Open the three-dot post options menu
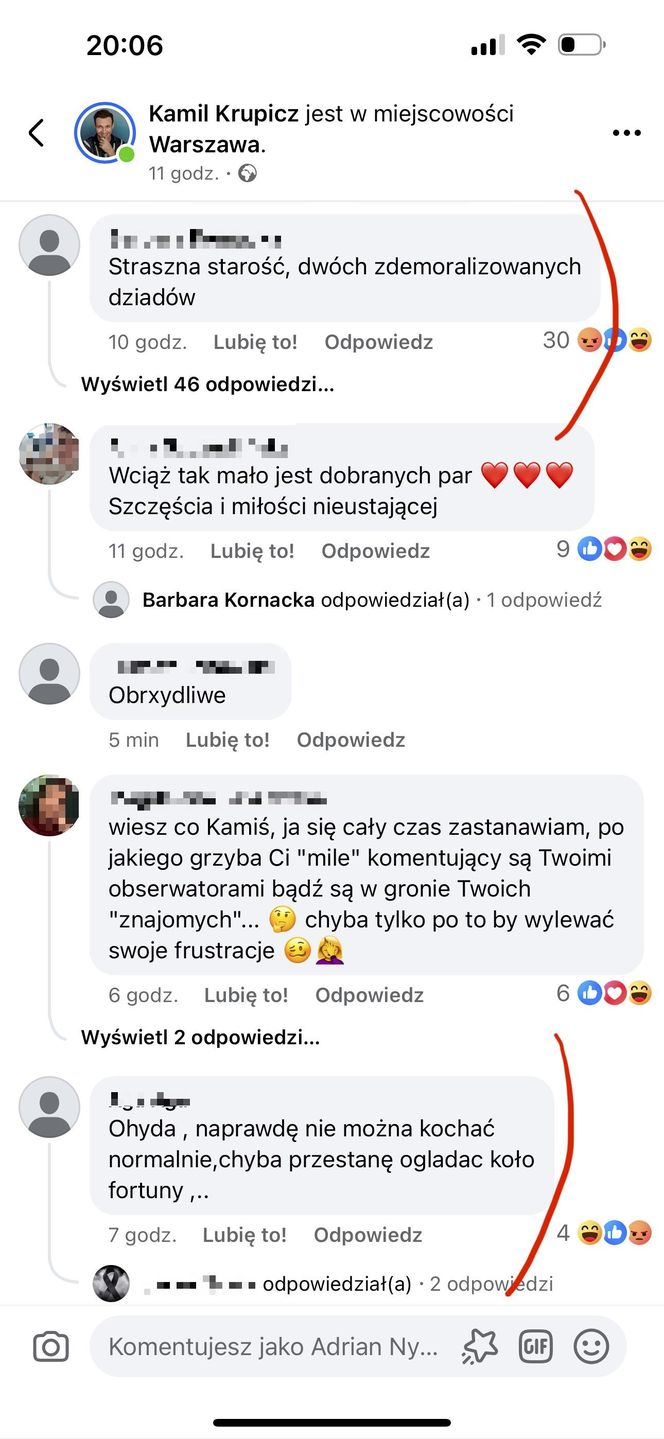This screenshot has width=664, height=1439. [627, 131]
